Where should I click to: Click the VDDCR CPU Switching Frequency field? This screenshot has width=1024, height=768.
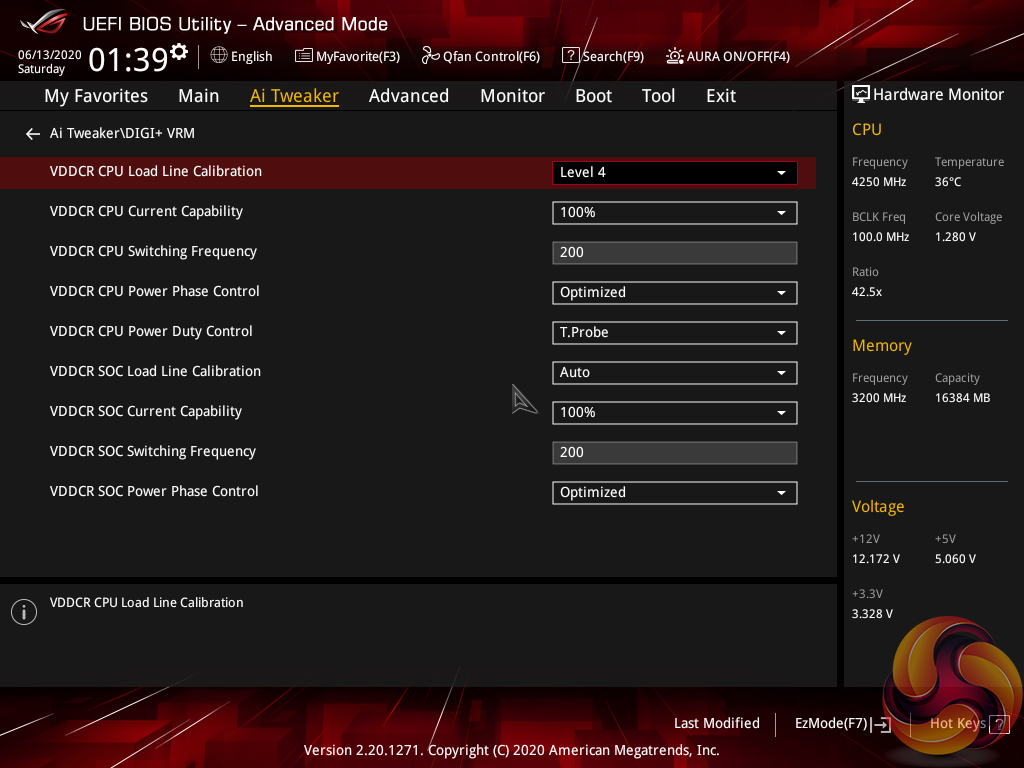point(674,252)
